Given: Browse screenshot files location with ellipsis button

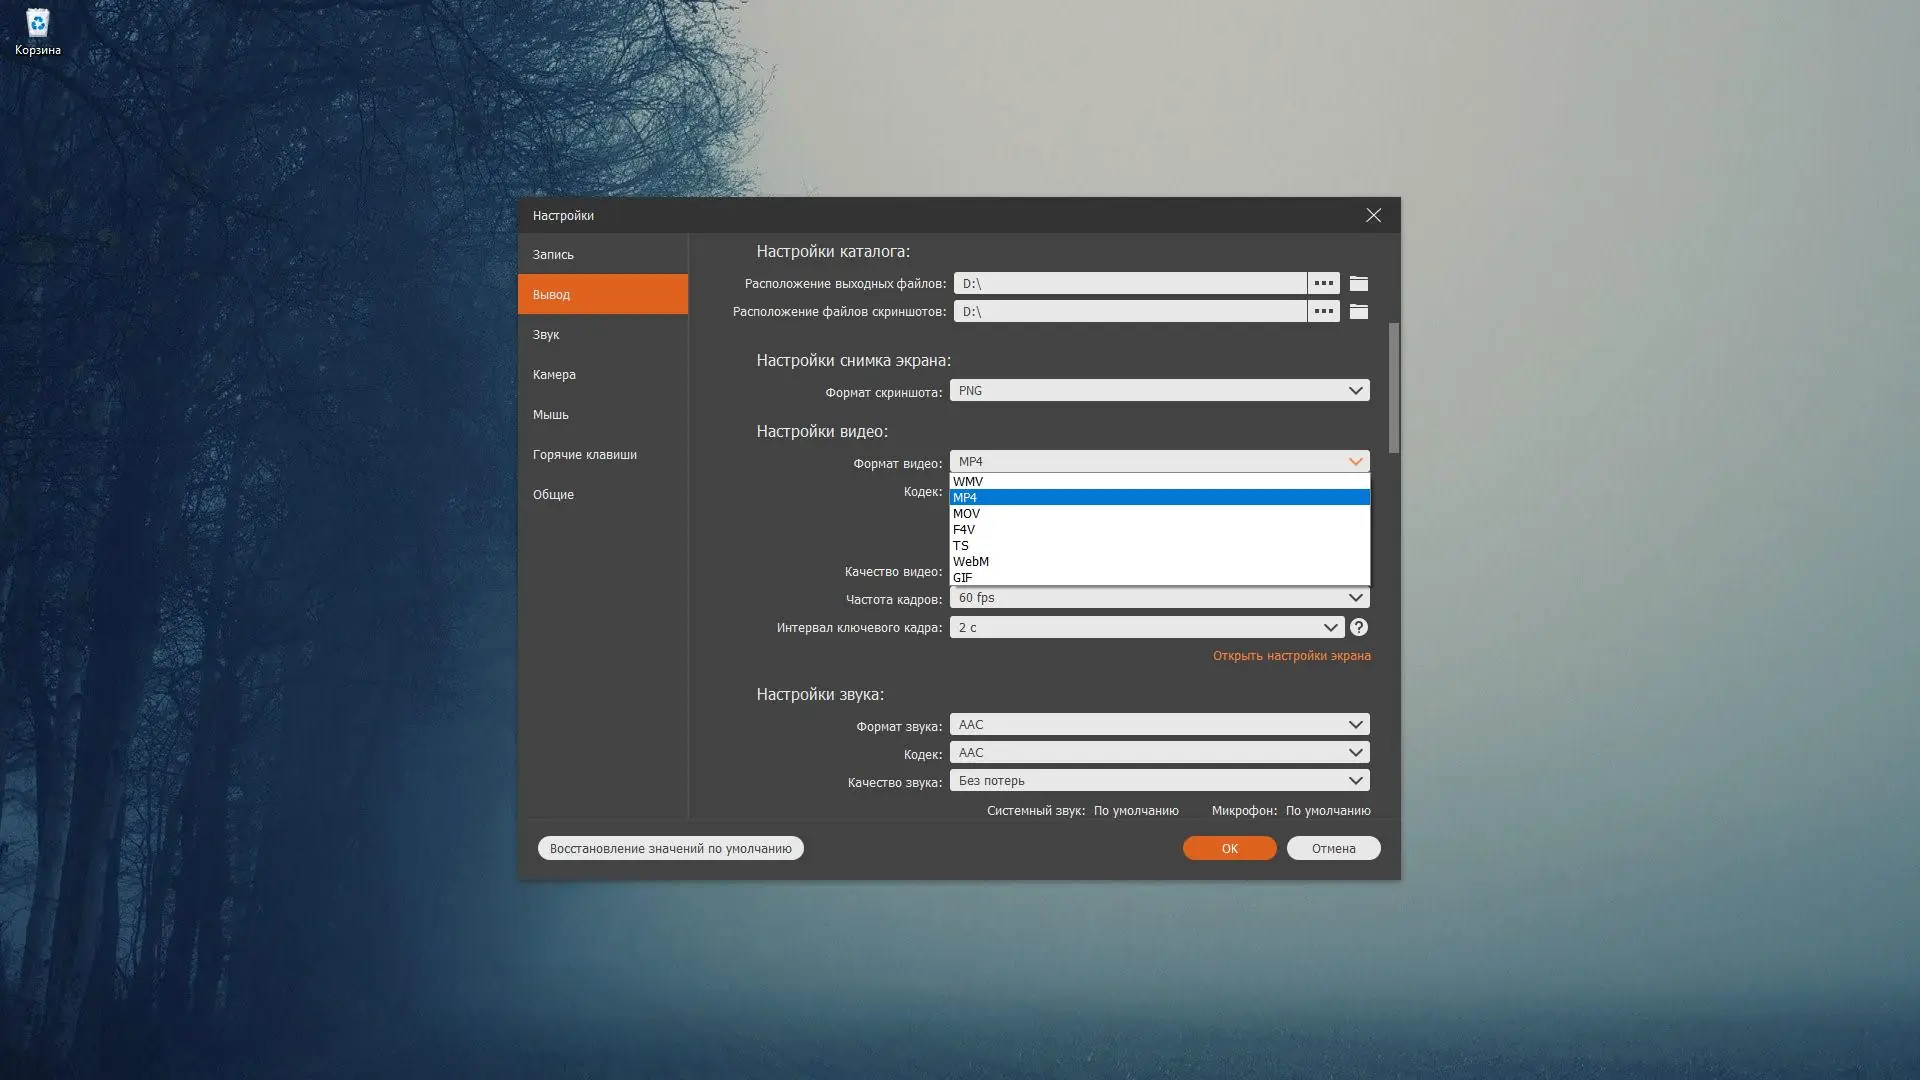Looking at the screenshot, I should pyautogui.click(x=1323, y=312).
